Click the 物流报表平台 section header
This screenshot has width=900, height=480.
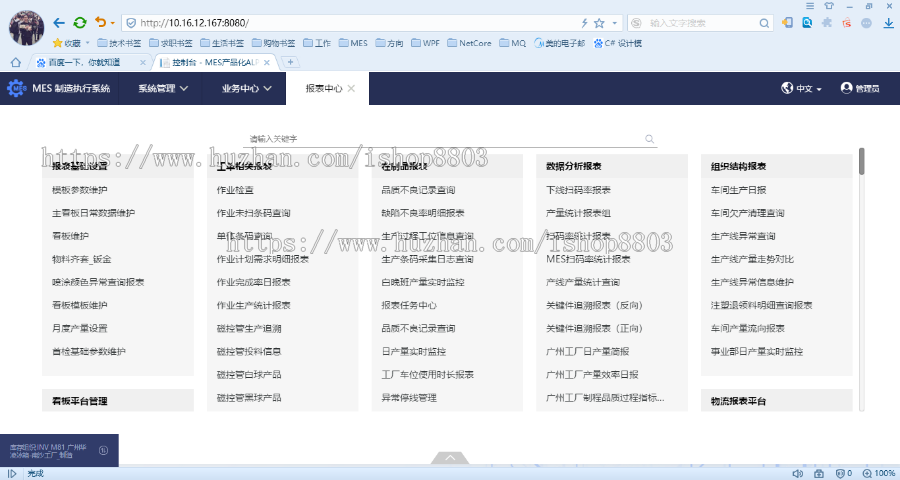[x=777, y=401]
